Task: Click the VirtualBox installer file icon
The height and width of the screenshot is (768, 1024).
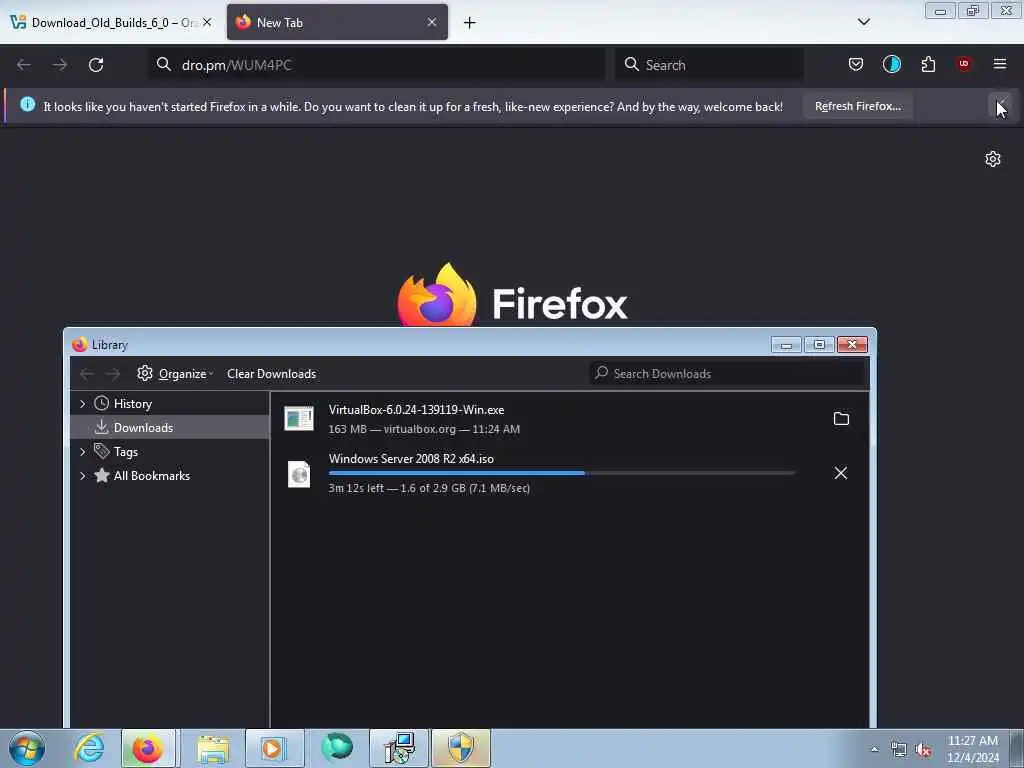Action: coord(299,419)
